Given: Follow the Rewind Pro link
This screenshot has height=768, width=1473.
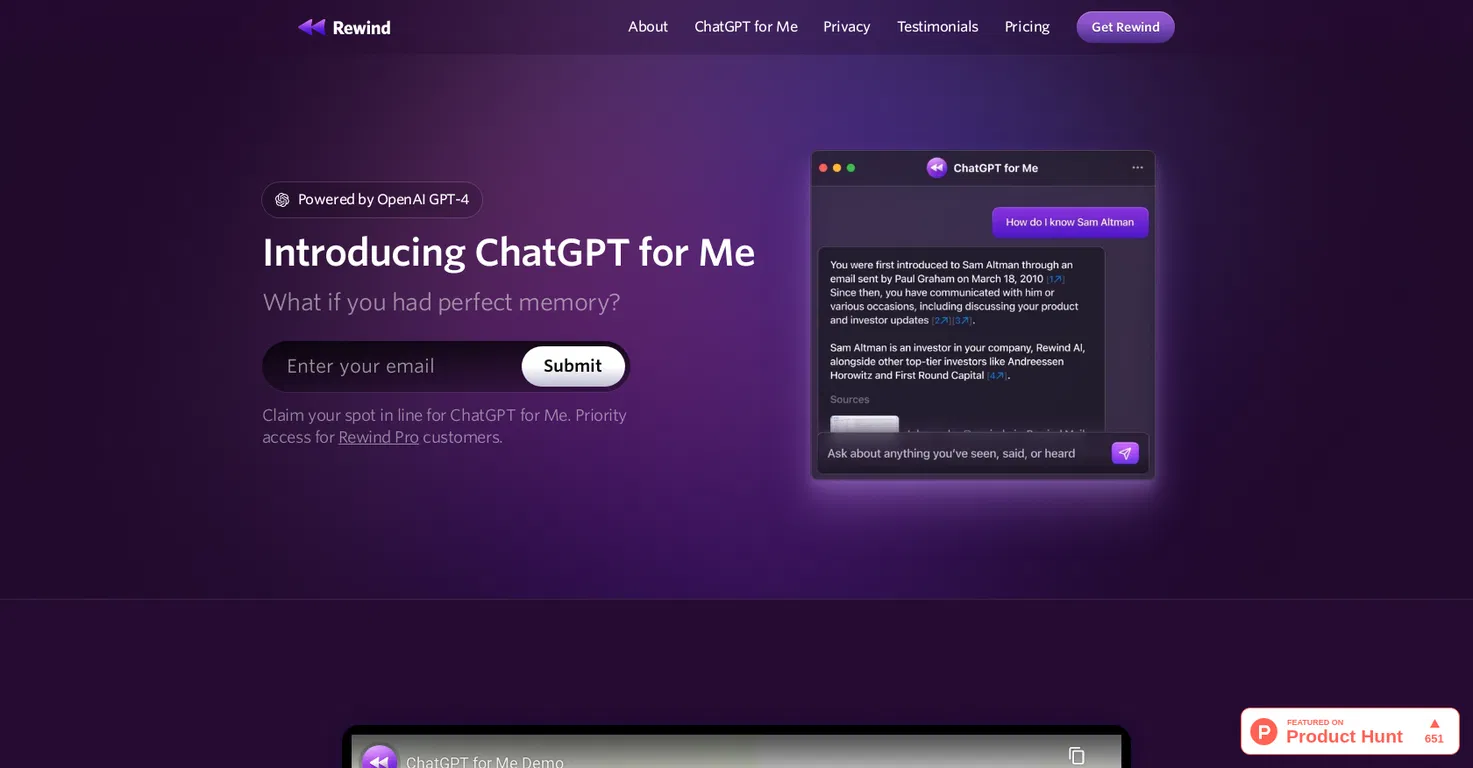Looking at the screenshot, I should 378,437.
